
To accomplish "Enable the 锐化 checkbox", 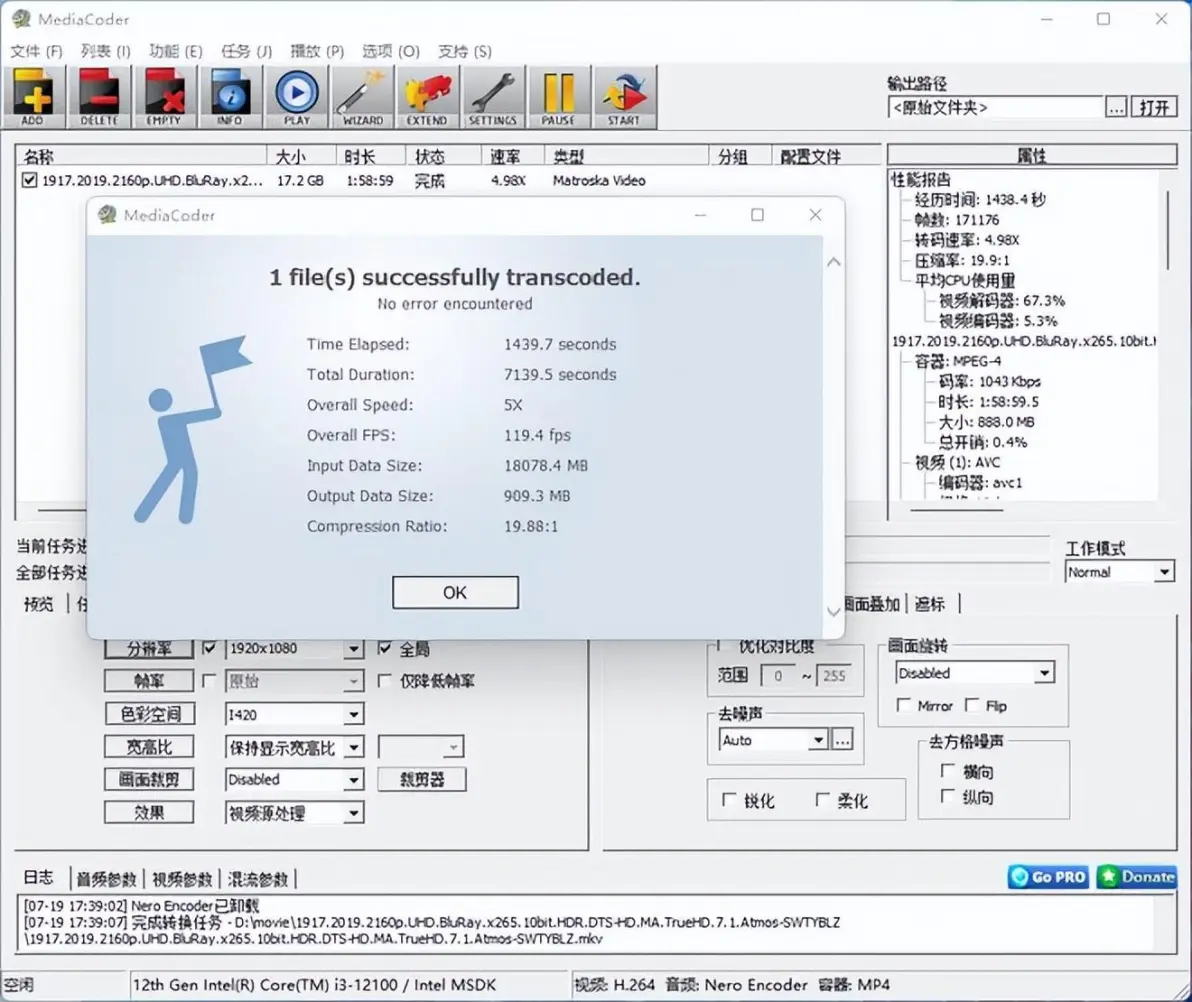I will 728,800.
